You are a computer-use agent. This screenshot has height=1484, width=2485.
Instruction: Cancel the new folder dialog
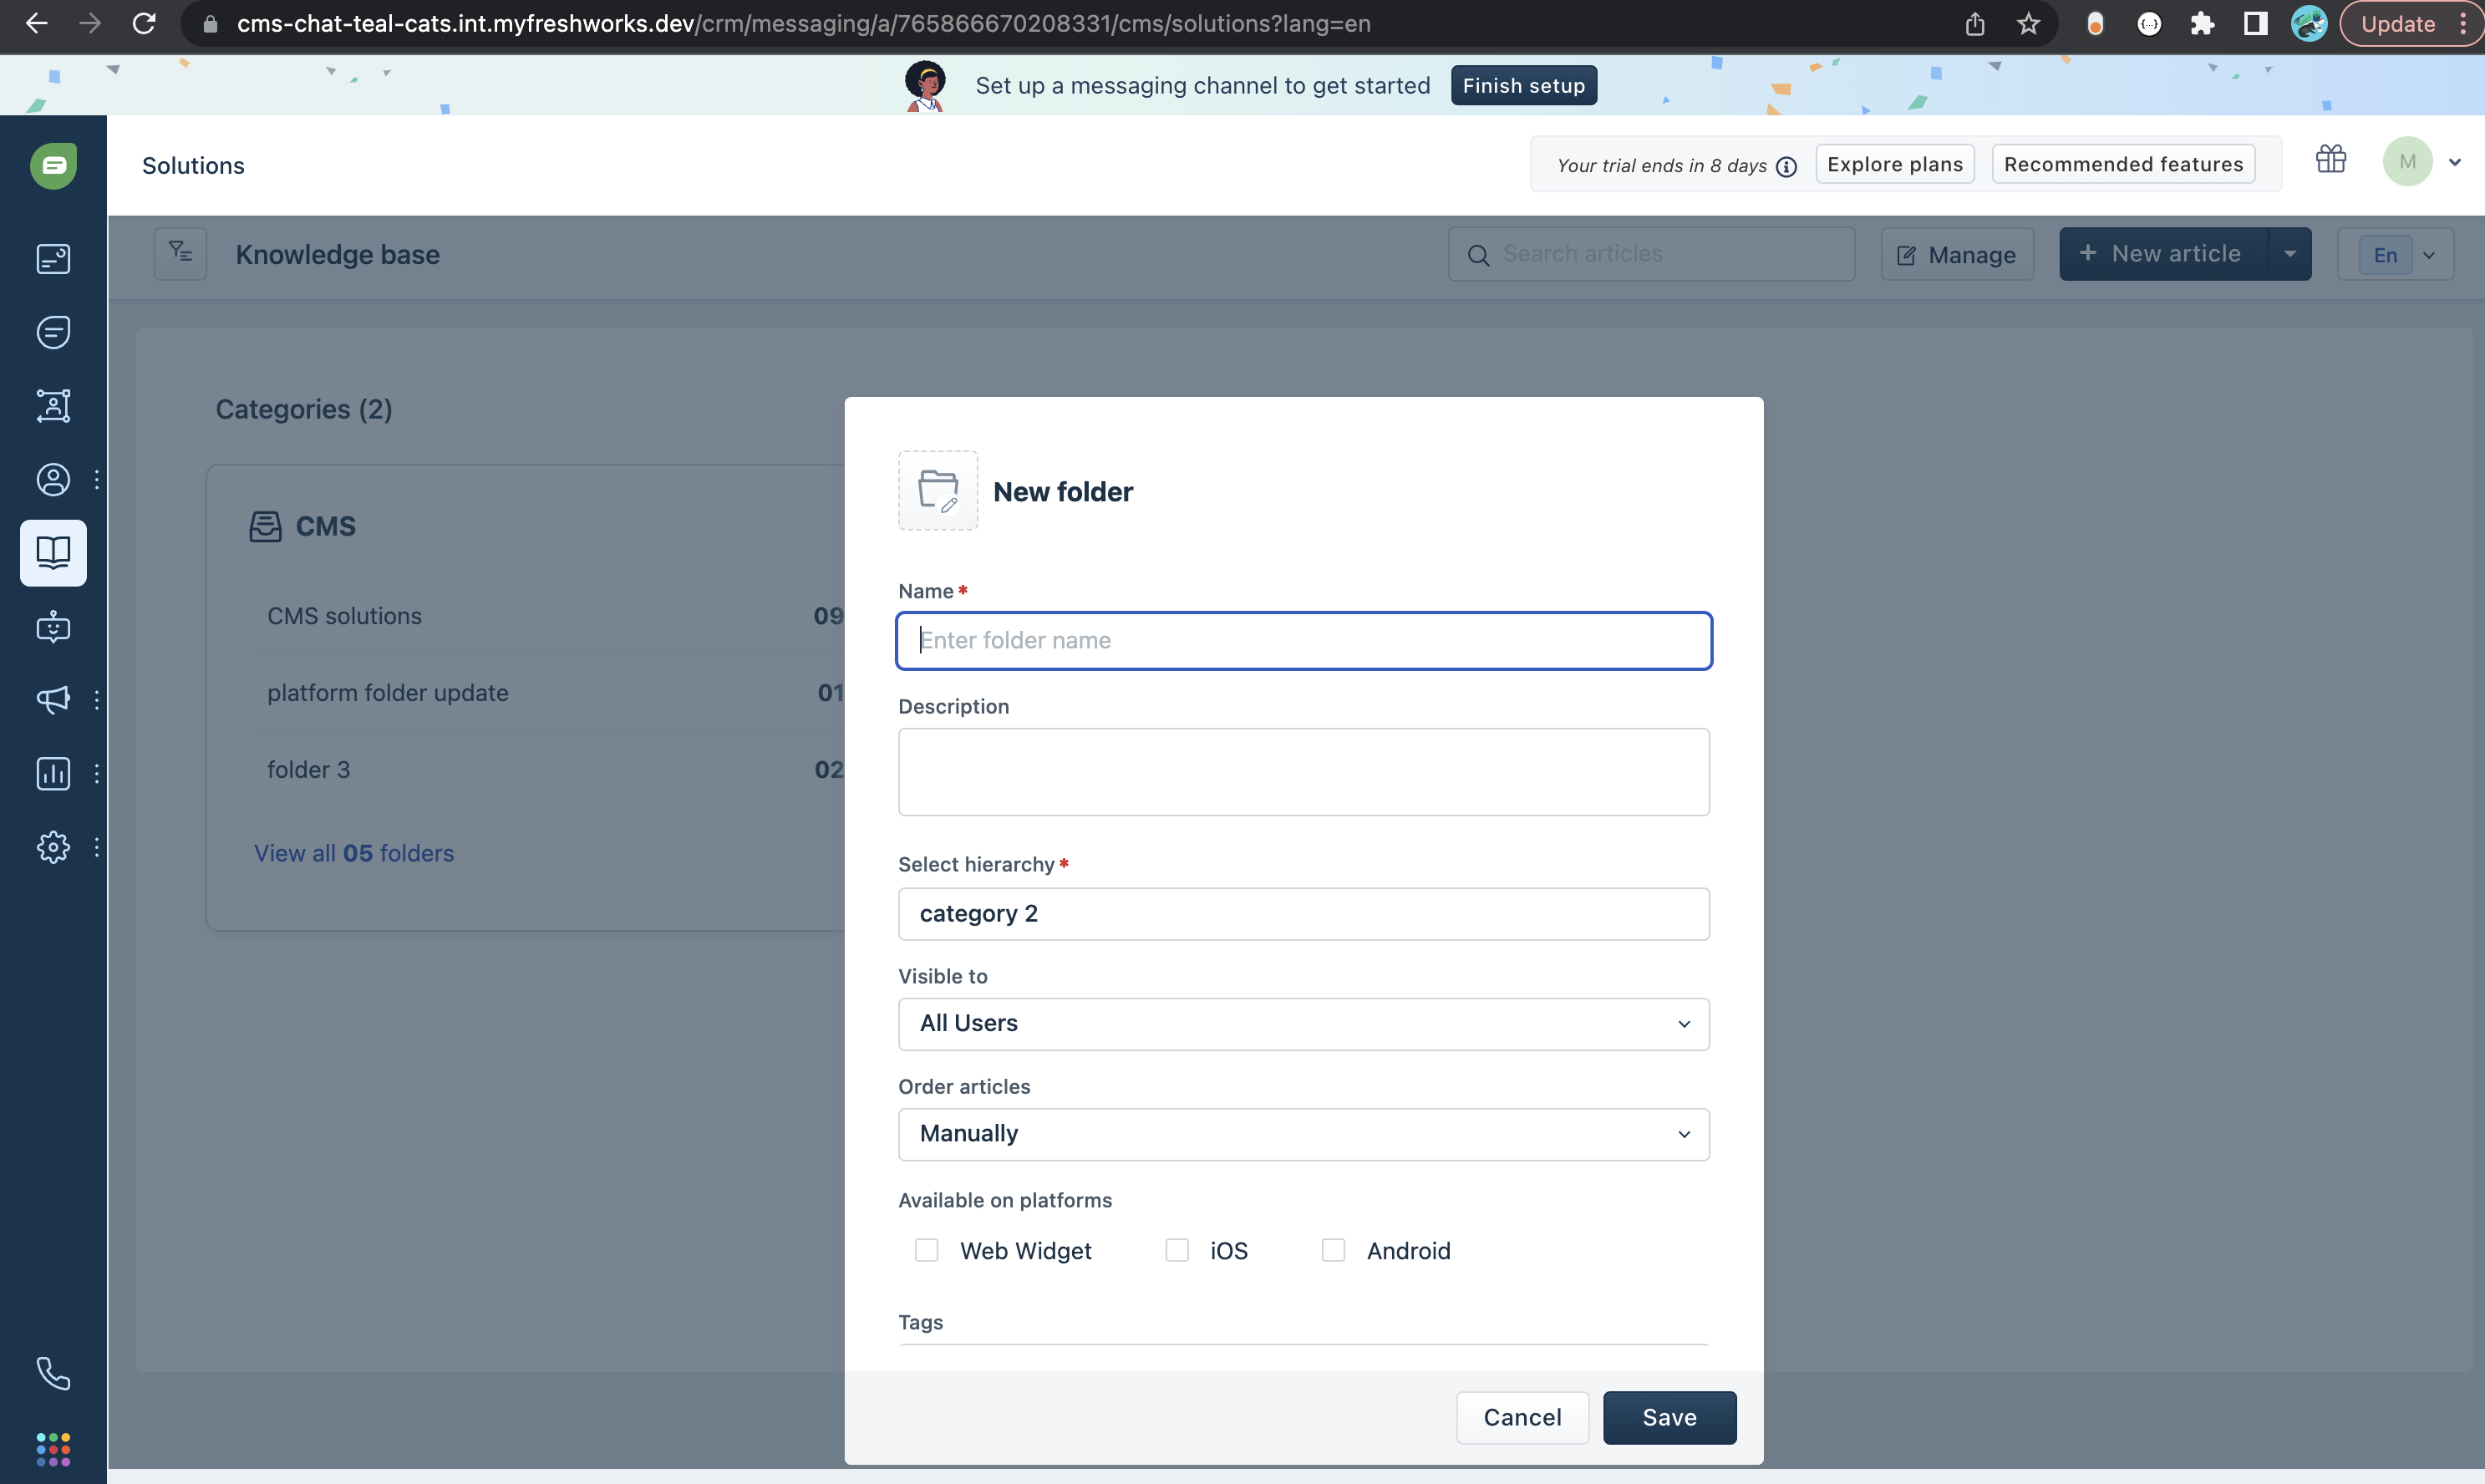[x=1521, y=1417]
